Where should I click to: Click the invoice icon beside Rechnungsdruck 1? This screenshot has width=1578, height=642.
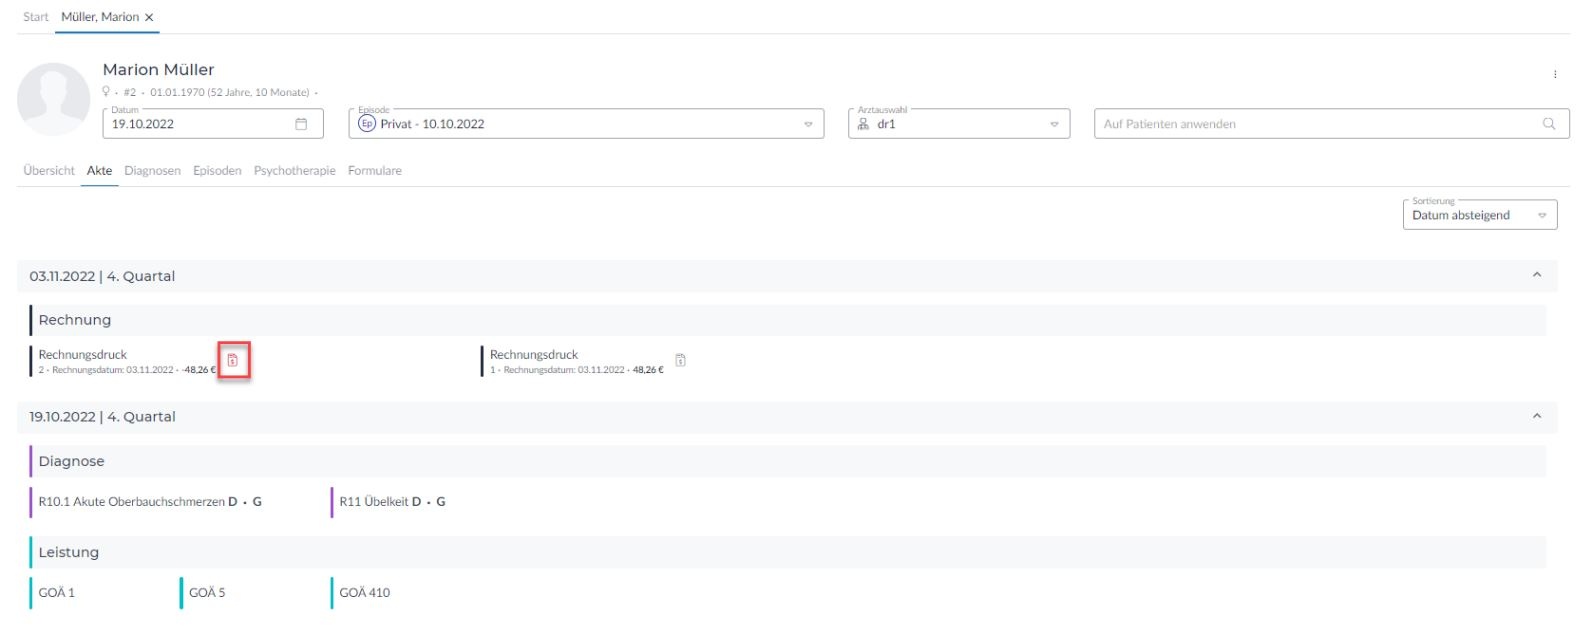coord(680,360)
